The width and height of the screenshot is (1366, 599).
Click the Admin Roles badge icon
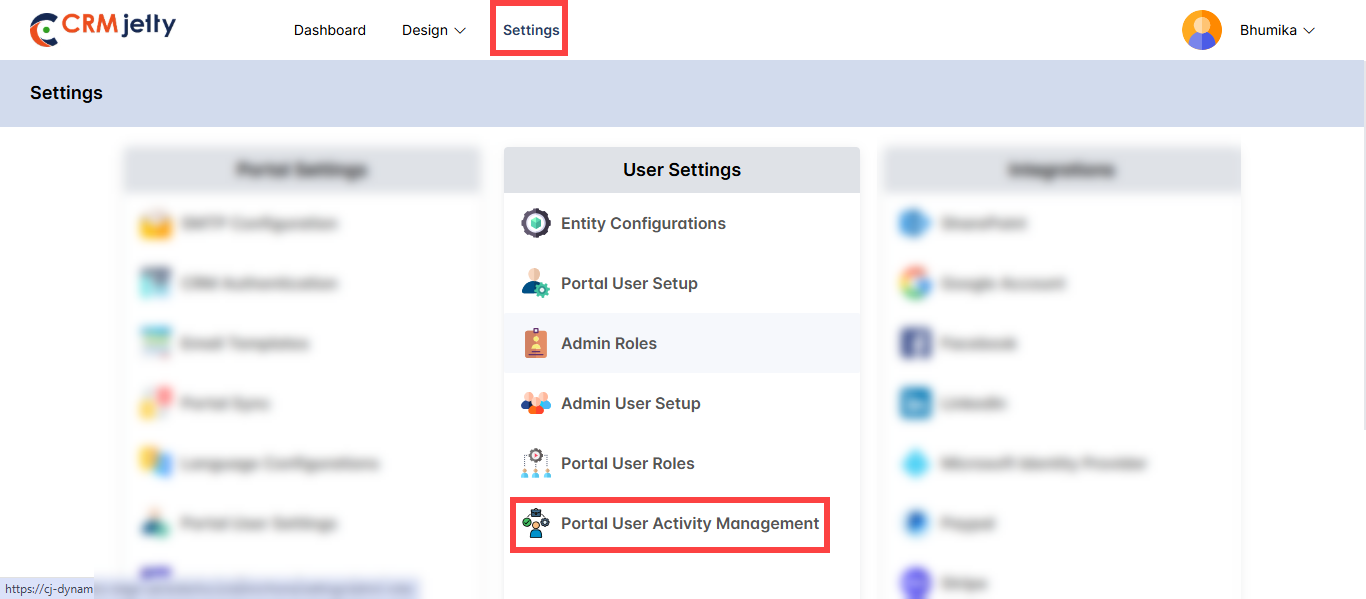click(536, 343)
